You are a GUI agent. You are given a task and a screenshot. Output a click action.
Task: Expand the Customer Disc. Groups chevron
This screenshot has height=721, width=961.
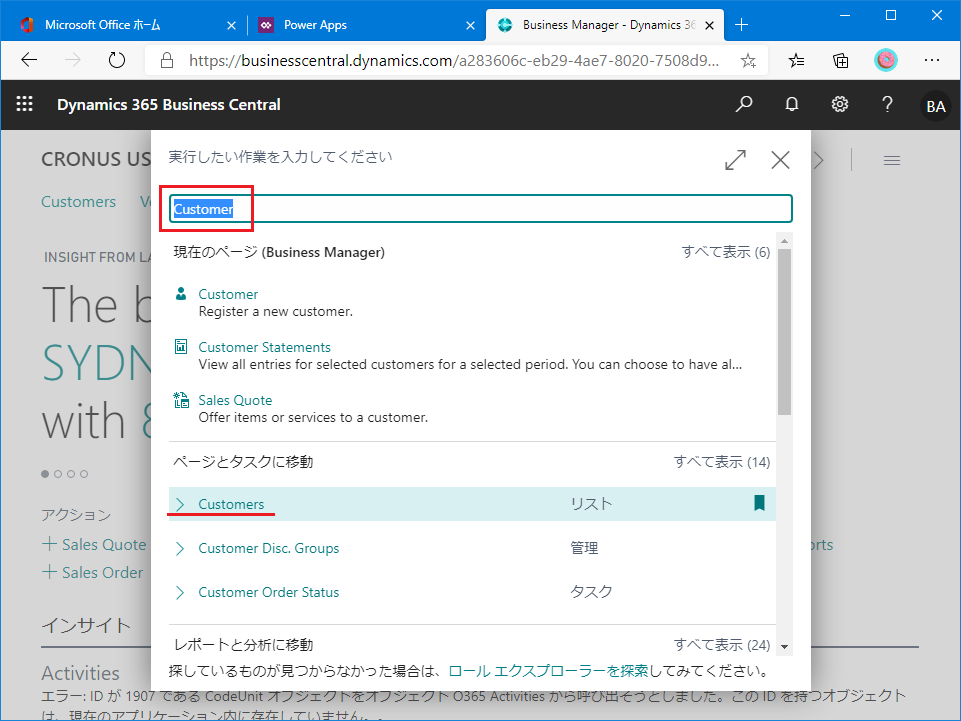pyautogui.click(x=180, y=548)
